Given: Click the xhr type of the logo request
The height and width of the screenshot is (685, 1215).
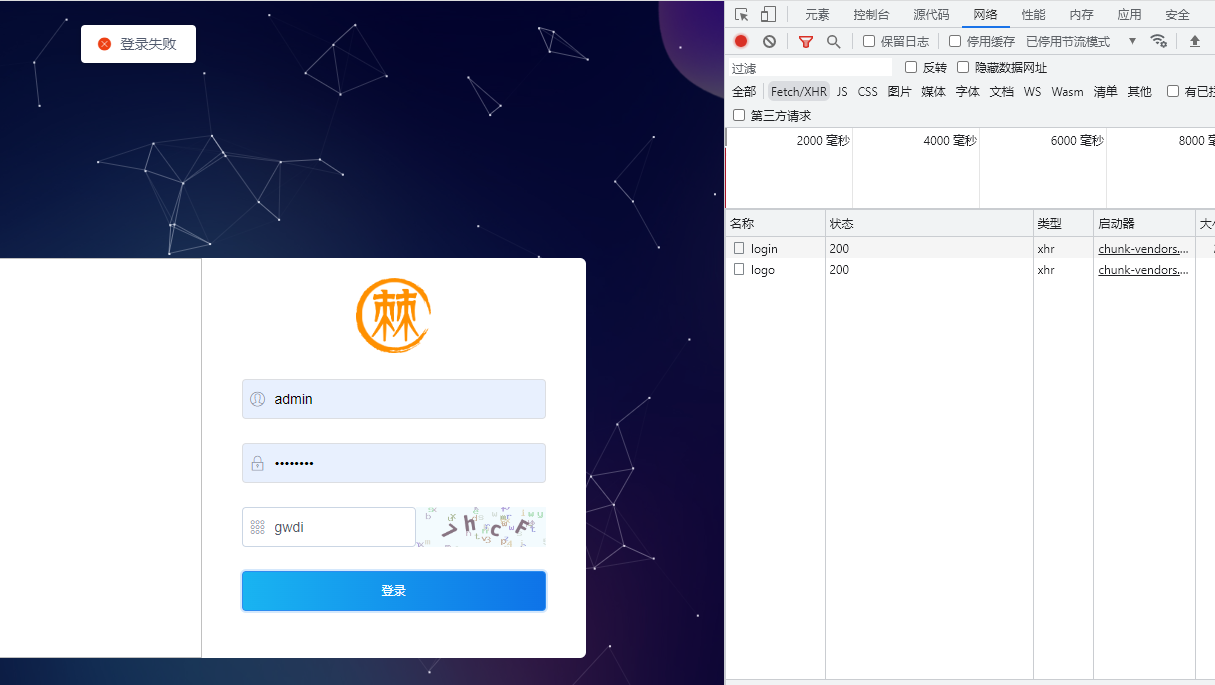Looking at the screenshot, I should [1046, 270].
